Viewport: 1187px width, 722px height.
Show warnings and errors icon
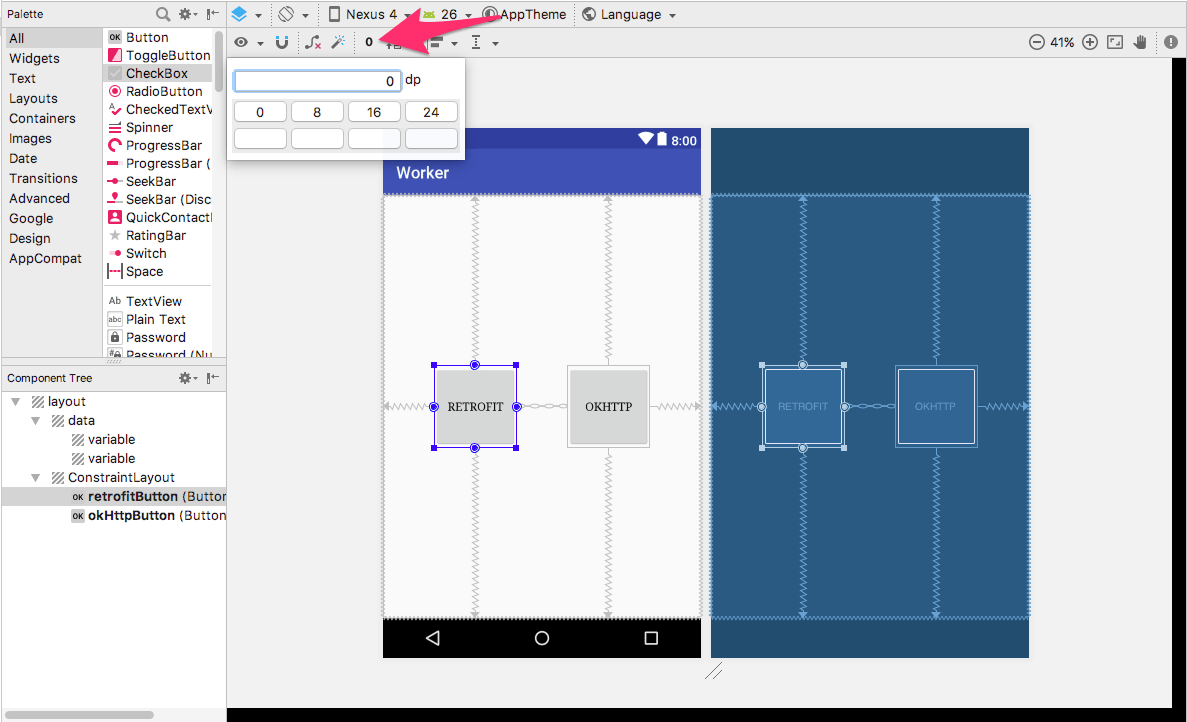(x=1171, y=42)
